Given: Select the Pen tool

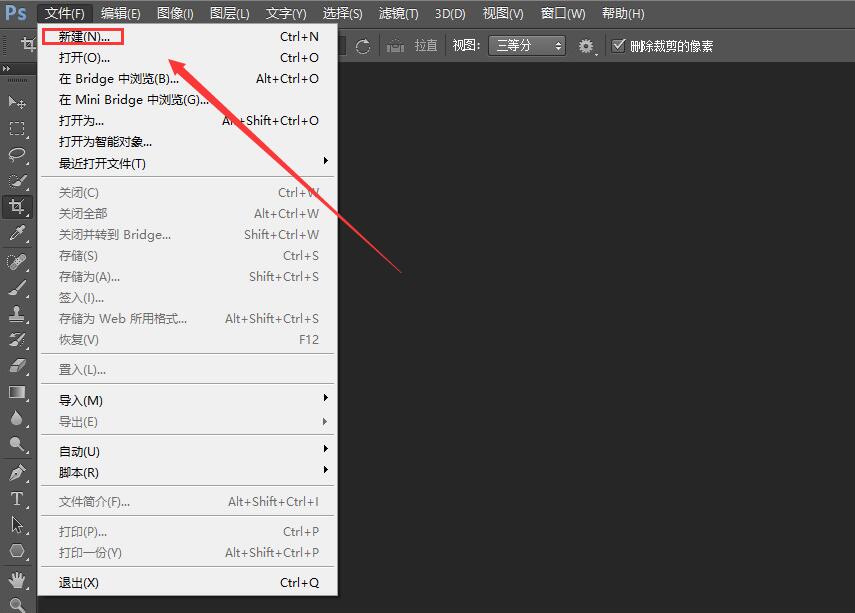Looking at the screenshot, I should coord(17,472).
